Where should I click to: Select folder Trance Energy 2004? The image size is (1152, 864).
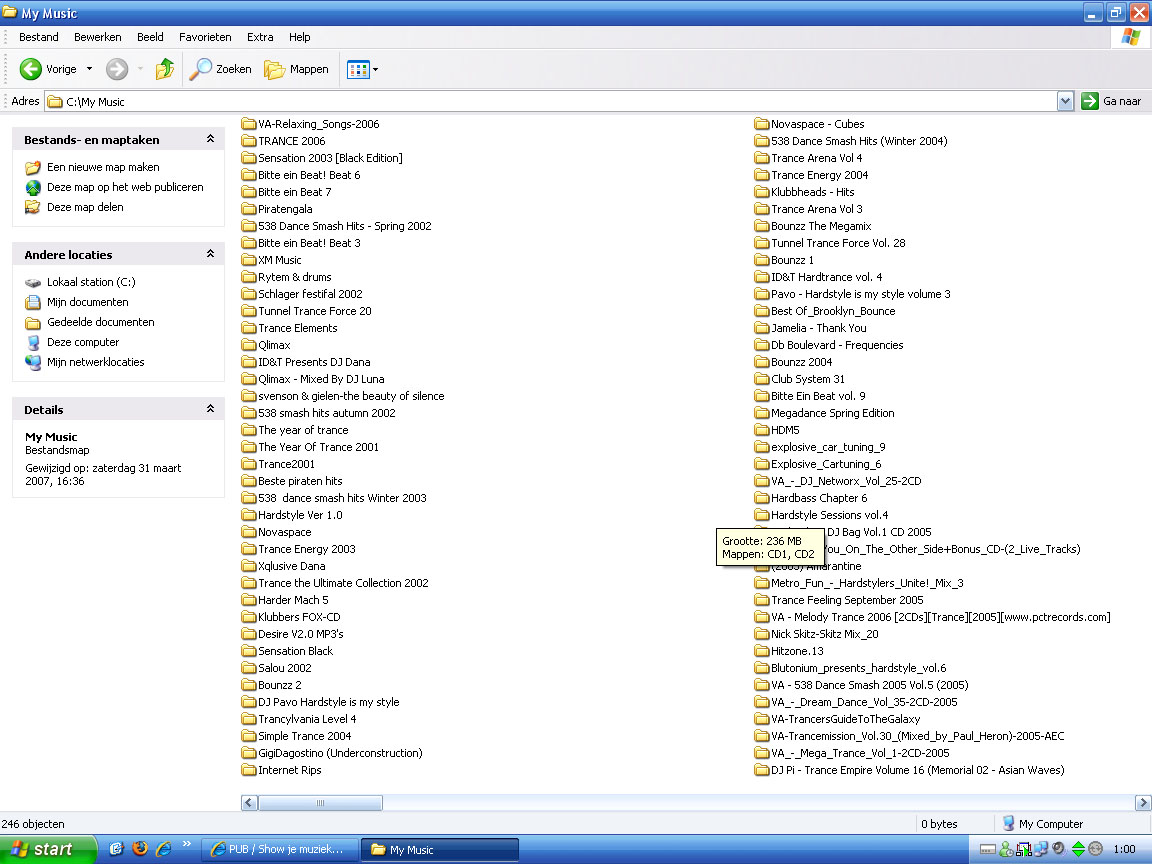[x=811, y=175]
